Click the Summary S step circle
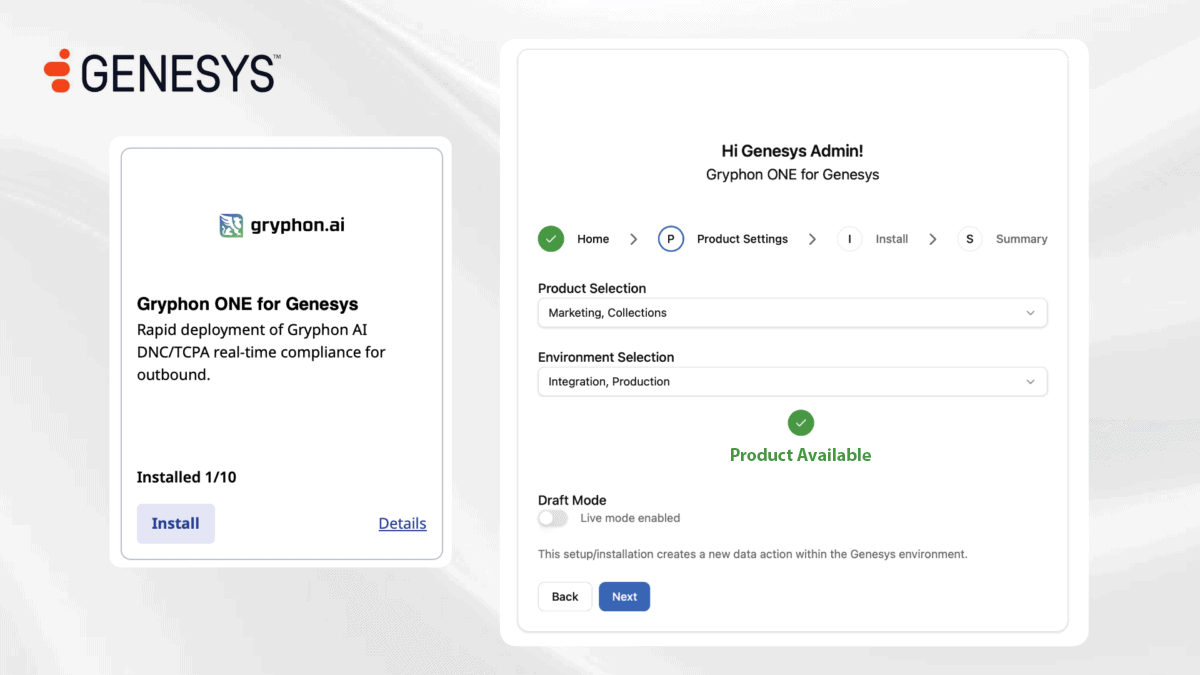The height and width of the screenshot is (675, 1200). (x=969, y=239)
